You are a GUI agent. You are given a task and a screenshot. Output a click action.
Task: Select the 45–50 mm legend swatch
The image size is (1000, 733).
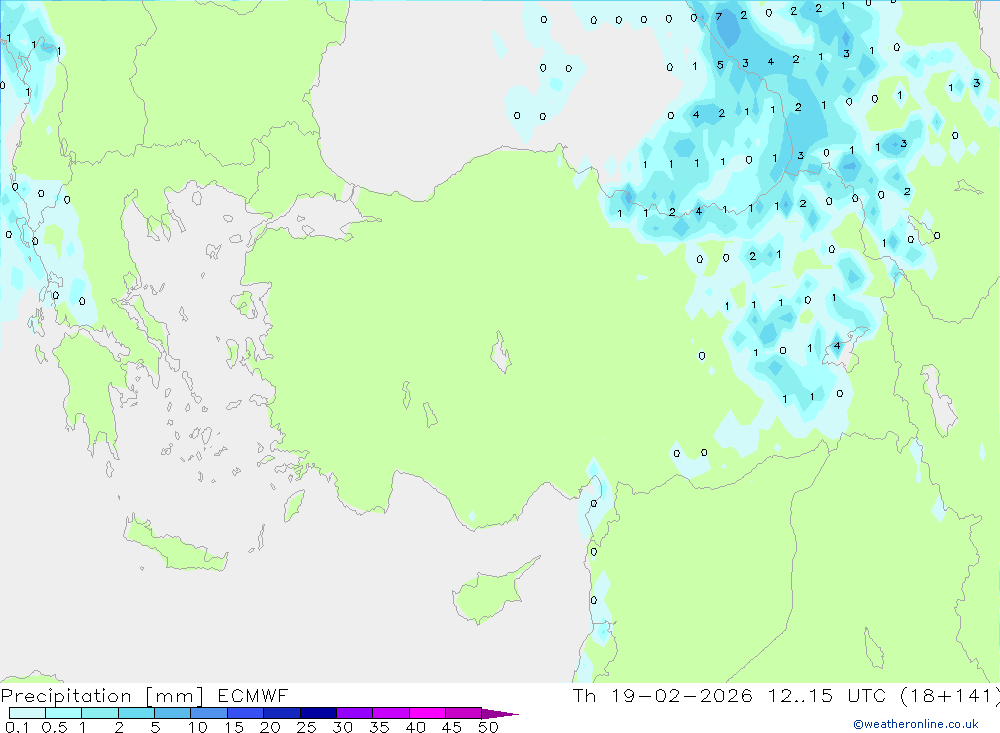(x=463, y=713)
